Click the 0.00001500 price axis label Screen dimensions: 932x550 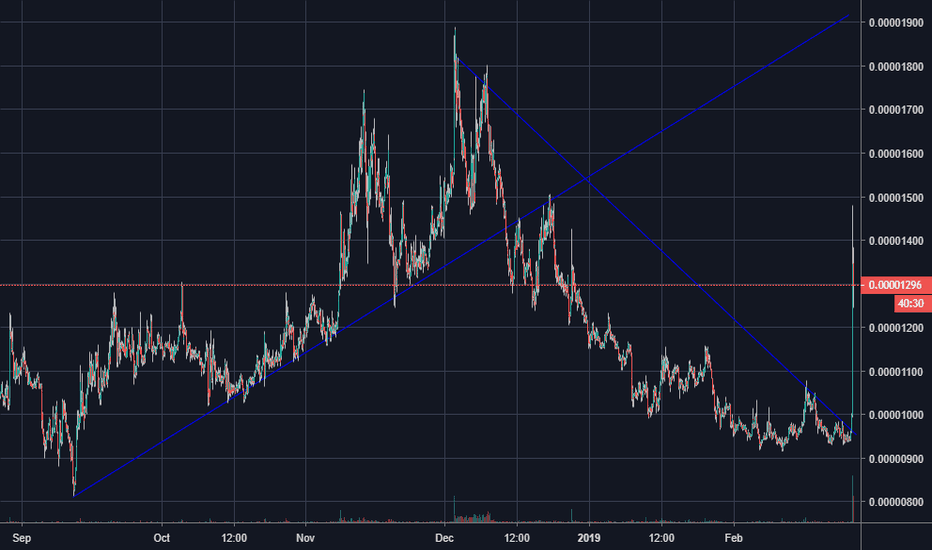pyautogui.click(x=896, y=197)
